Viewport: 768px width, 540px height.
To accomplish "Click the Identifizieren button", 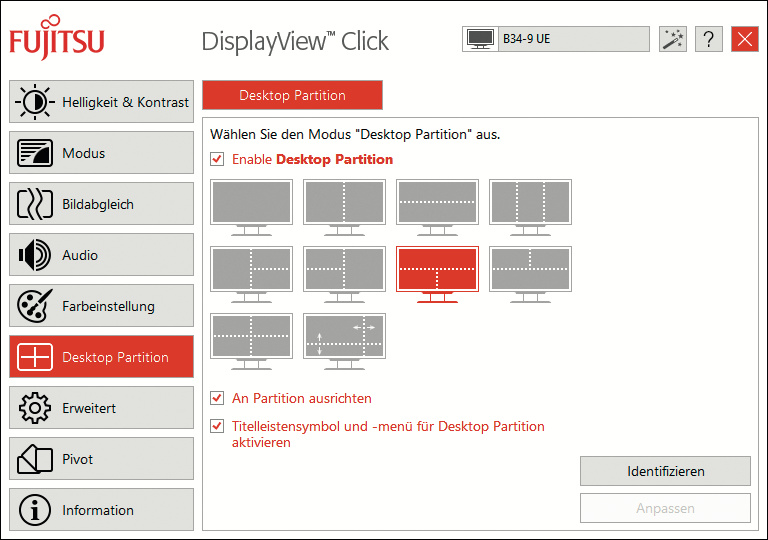I will 665,471.
